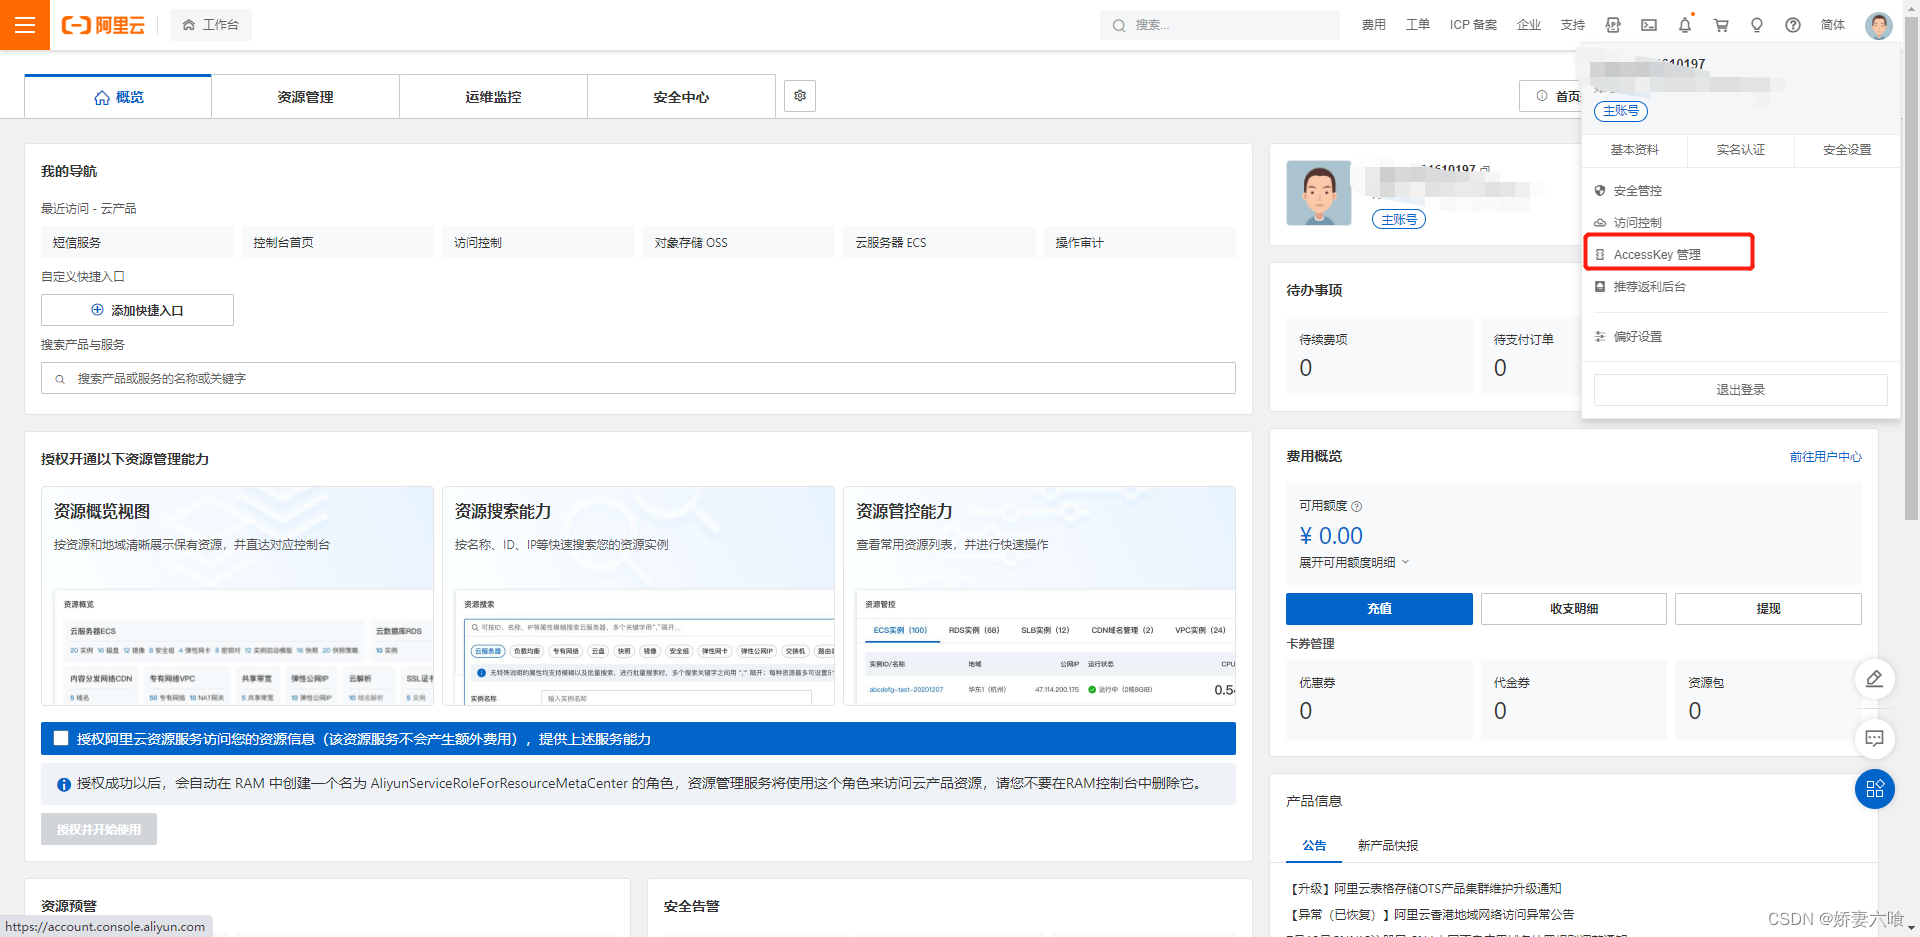
Task: Open the 支持 menu
Action: coord(1572,25)
